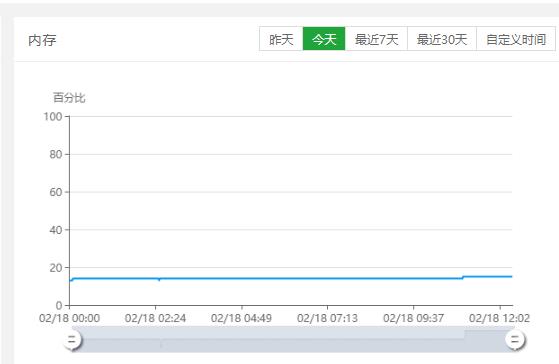Show memory for 最近7天
The height and width of the screenshot is (364, 559).
(x=376, y=39)
